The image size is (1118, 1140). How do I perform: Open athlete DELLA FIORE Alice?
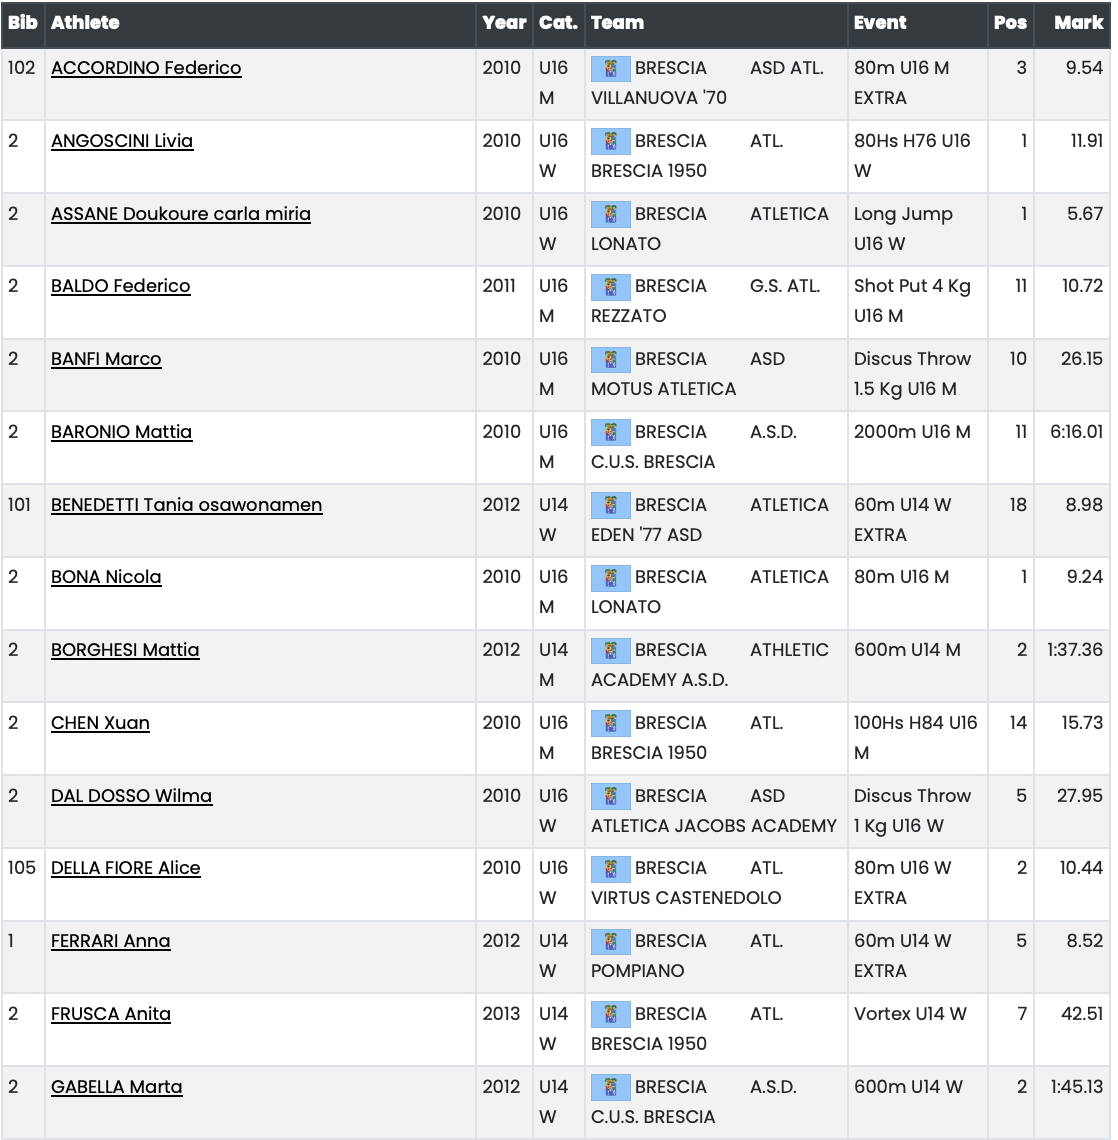pyautogui.click(x=126, y=867)
